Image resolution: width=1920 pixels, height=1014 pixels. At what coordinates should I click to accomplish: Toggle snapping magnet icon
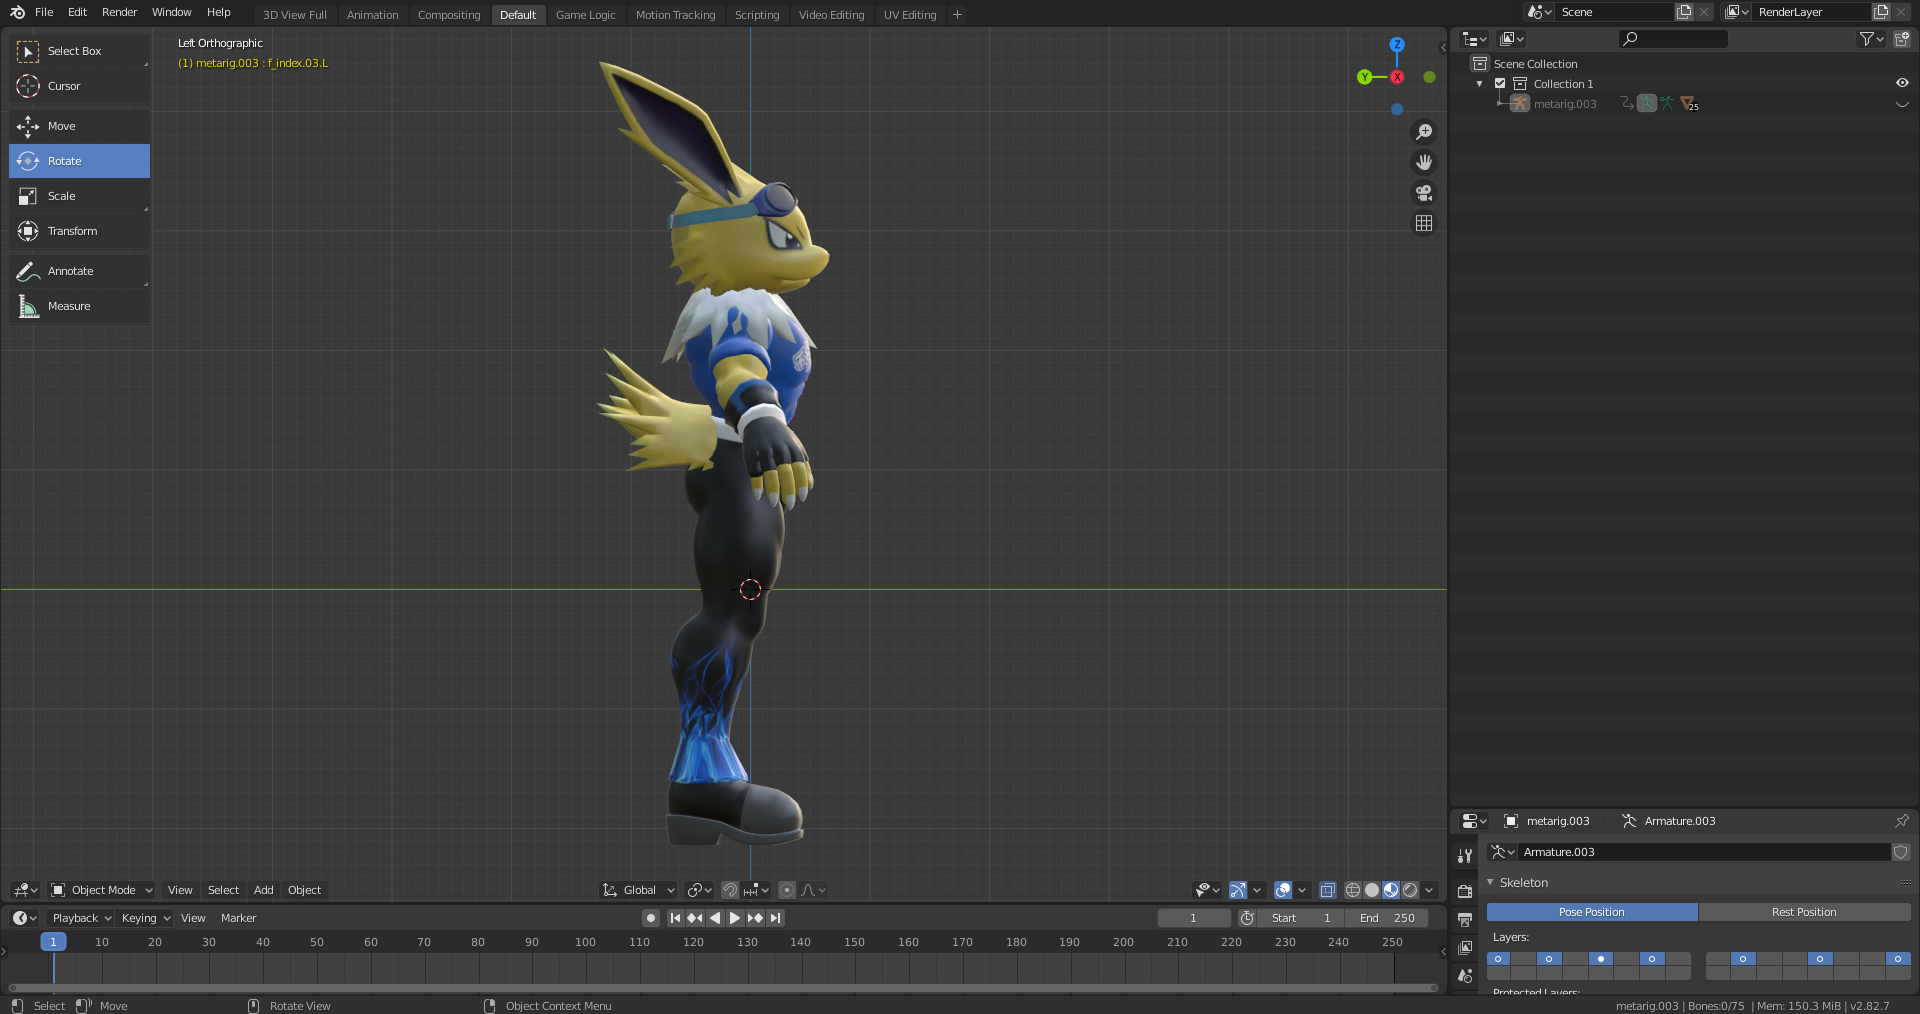(730, 890)
